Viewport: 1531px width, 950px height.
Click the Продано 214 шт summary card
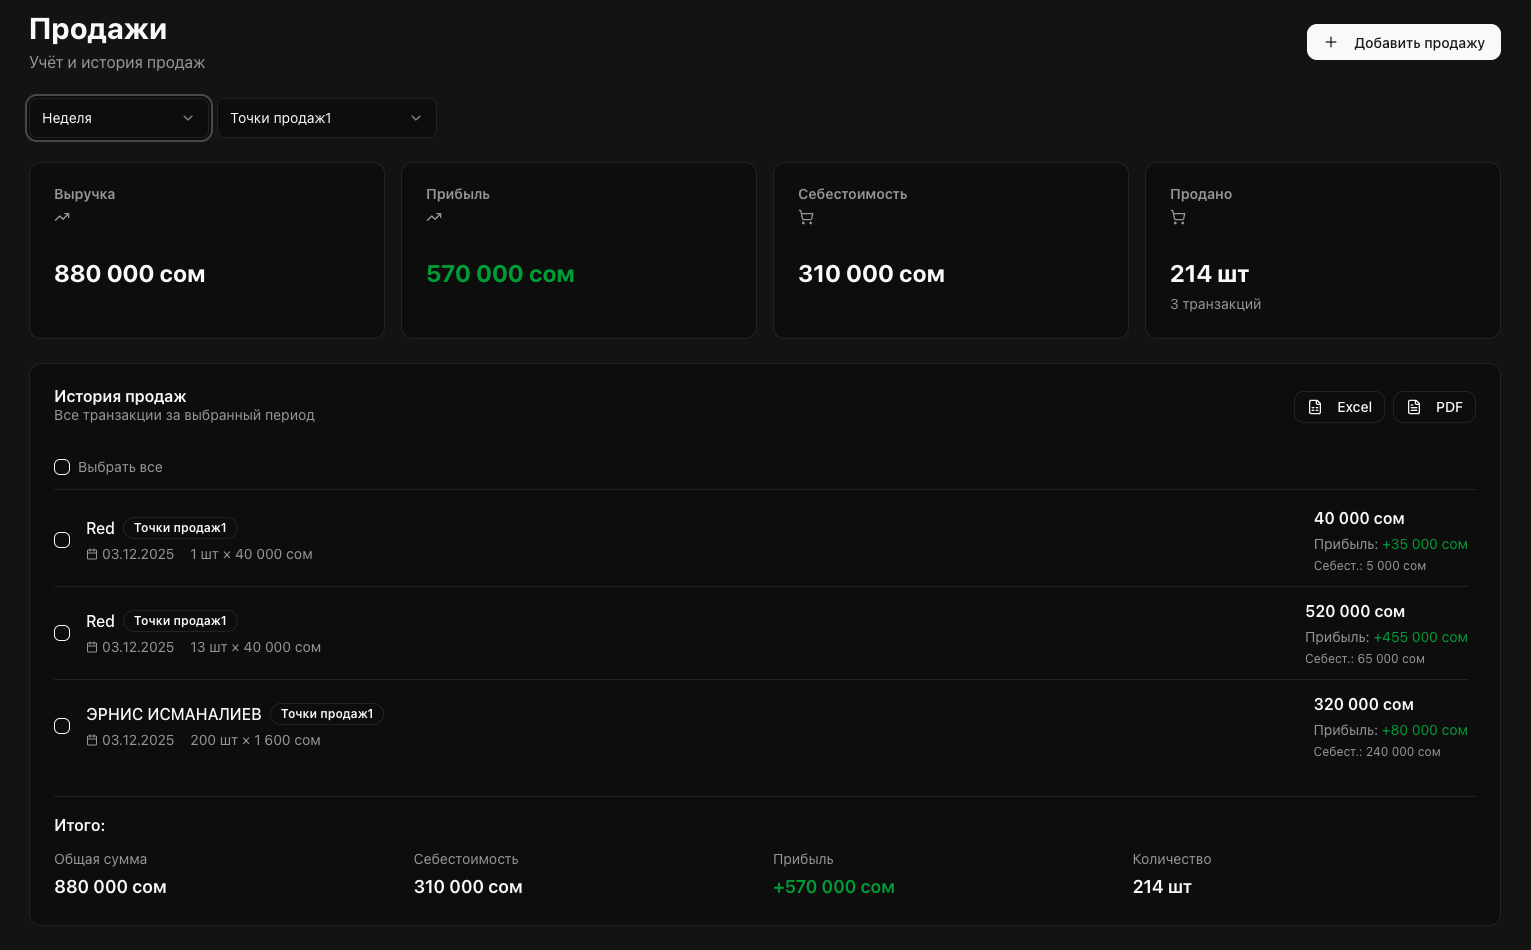coord(1322,250)
